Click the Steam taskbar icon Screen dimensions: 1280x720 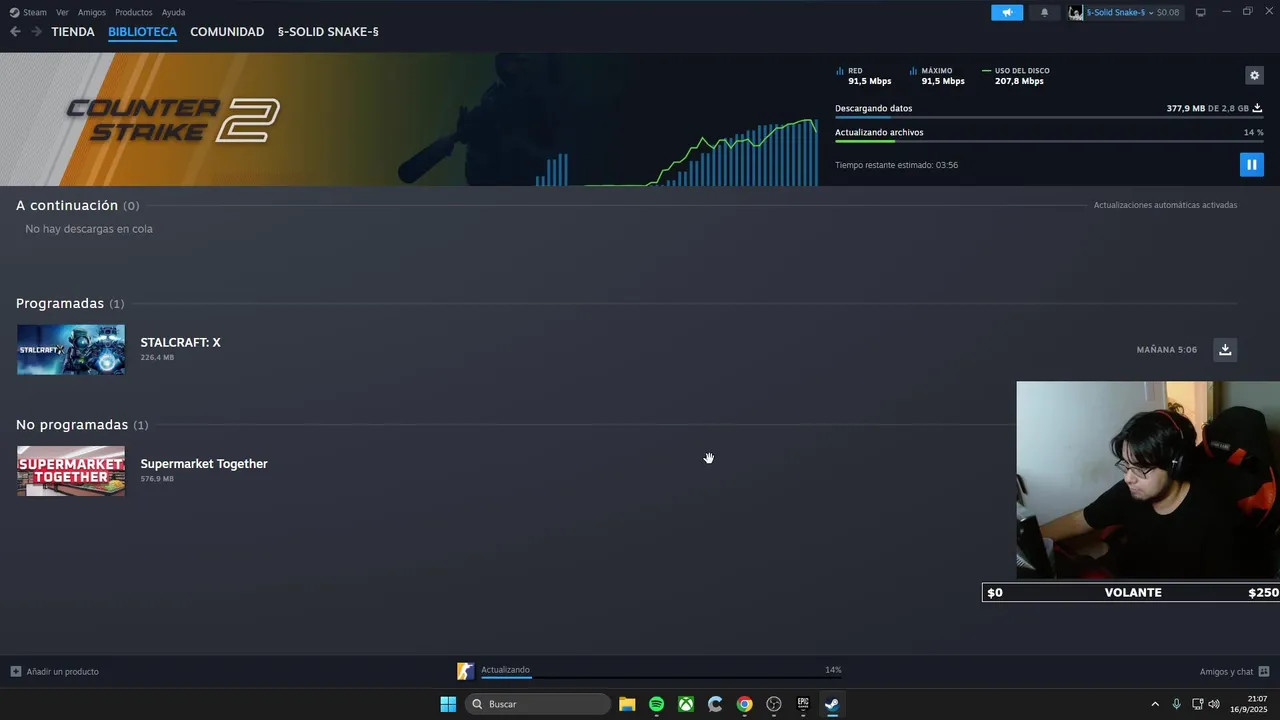[832, 704]
